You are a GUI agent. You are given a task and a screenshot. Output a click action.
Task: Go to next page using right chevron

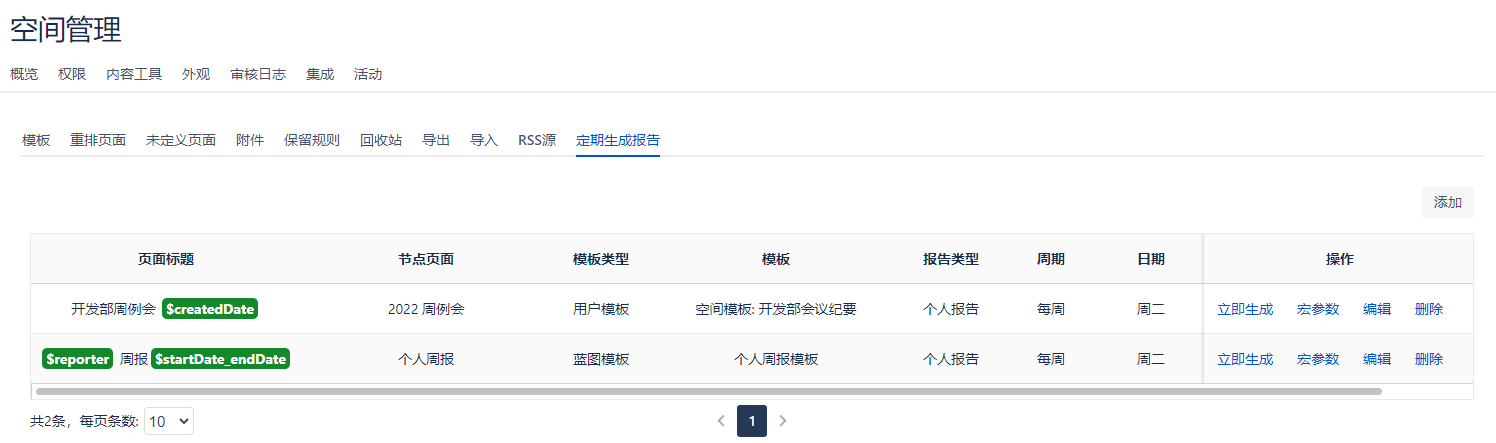(783, 421)
